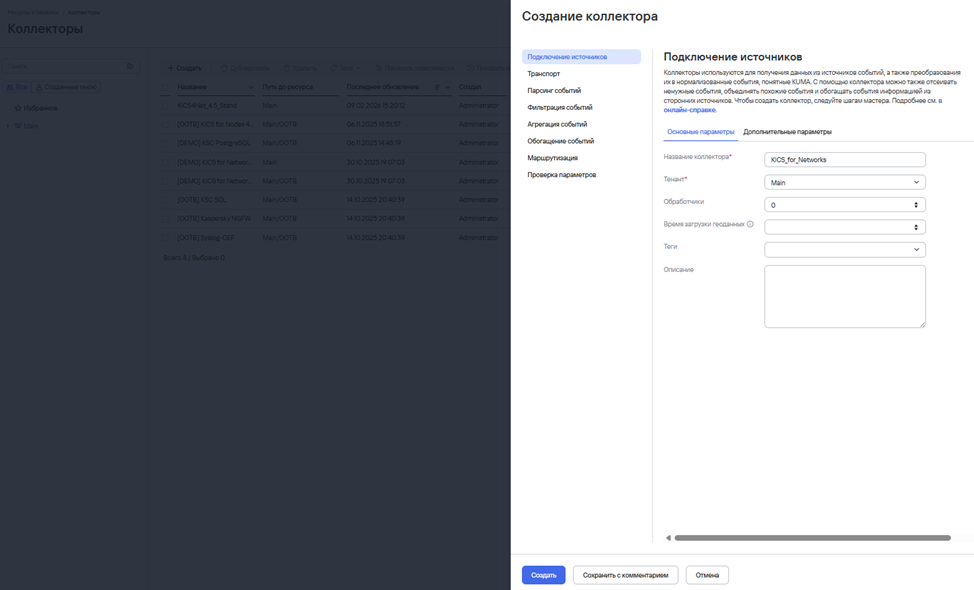
Task: Click the Теги icon in the collectors toolbar
Action: point(336,67)
